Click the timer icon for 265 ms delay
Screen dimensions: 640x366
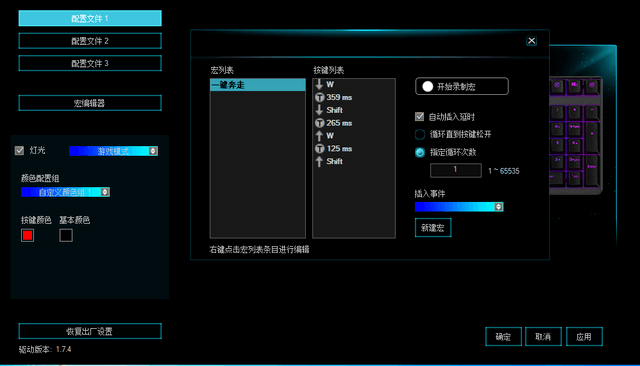coord(320,123)
